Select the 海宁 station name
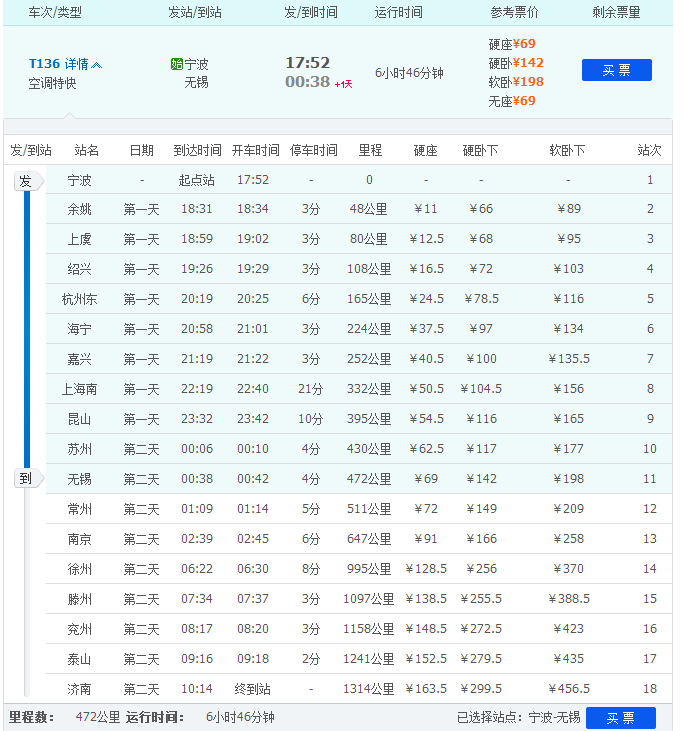This screenshot has width=683, height=731. [79, 329]
